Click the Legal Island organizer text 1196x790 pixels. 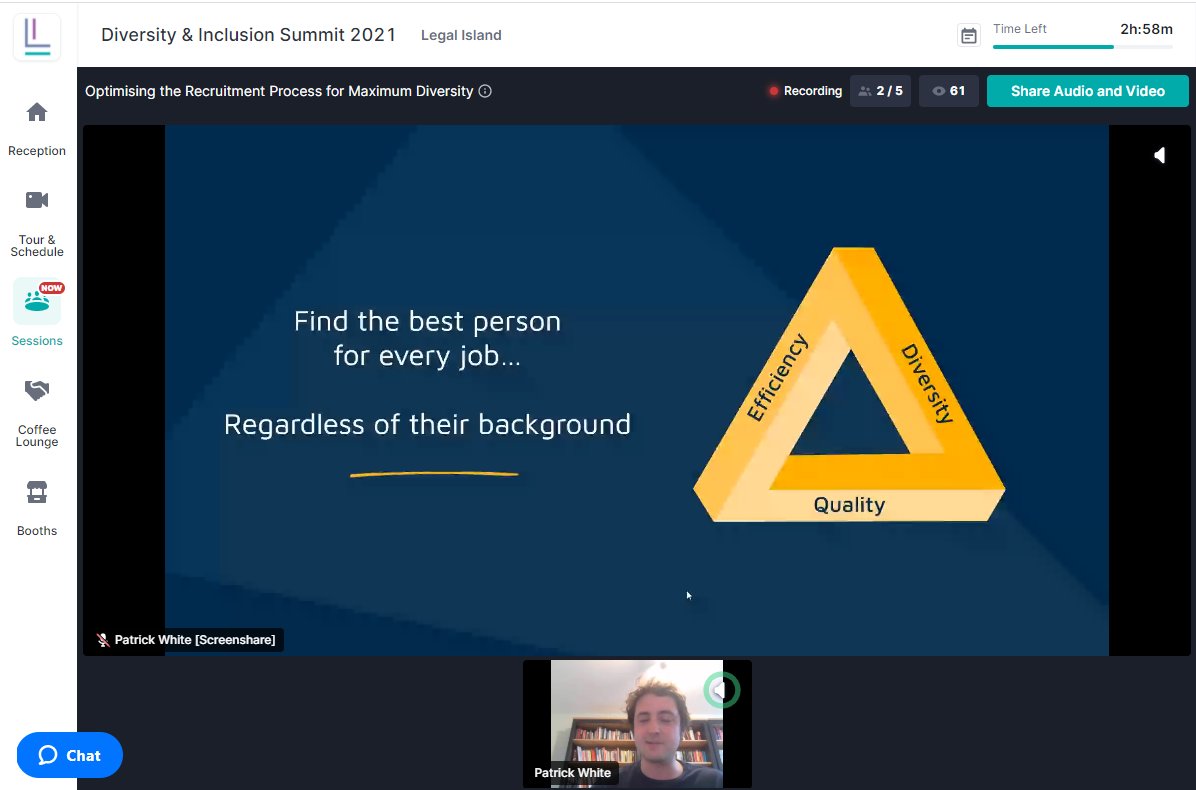(461, 35)
